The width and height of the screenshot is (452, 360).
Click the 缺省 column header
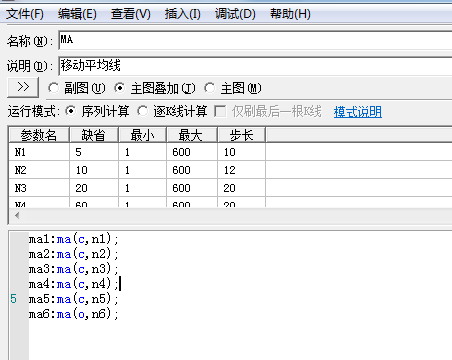(x=94, y=135)
